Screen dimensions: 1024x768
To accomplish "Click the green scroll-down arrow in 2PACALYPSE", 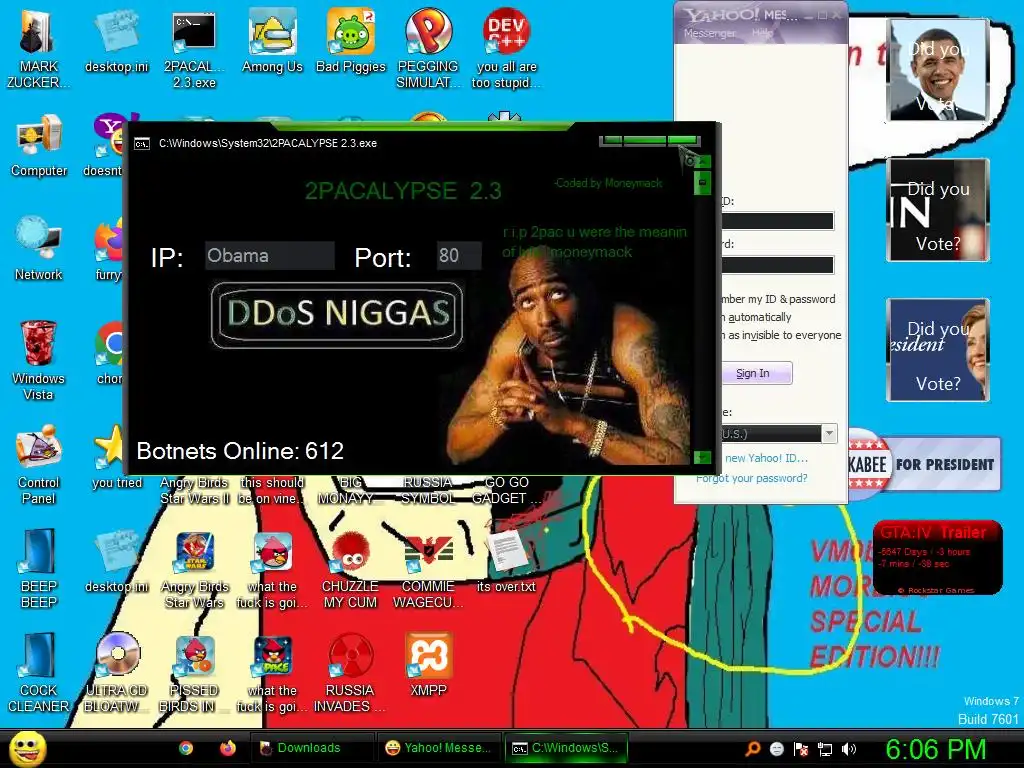I will point(702,457).
